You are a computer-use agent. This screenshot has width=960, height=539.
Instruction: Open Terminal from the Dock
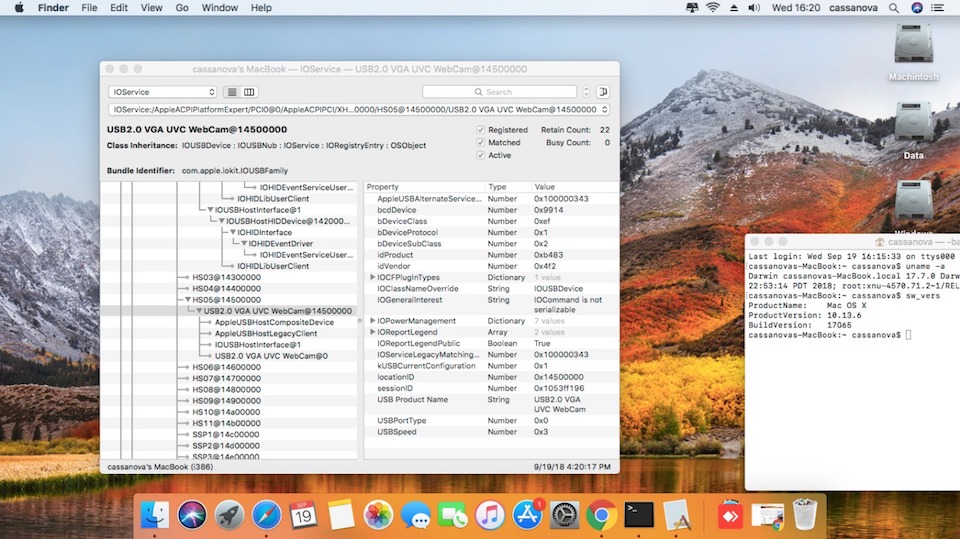click(639, 515)
